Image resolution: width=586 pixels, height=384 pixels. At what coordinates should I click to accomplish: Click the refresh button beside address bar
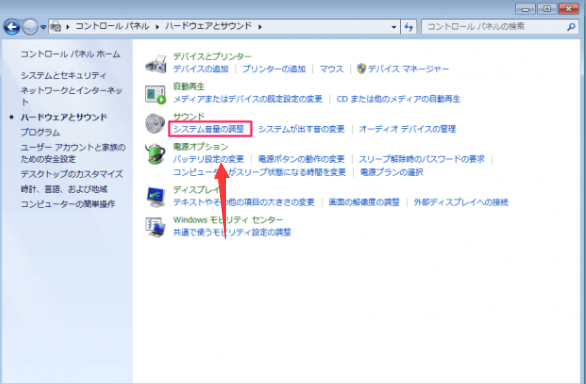point(408,27)
